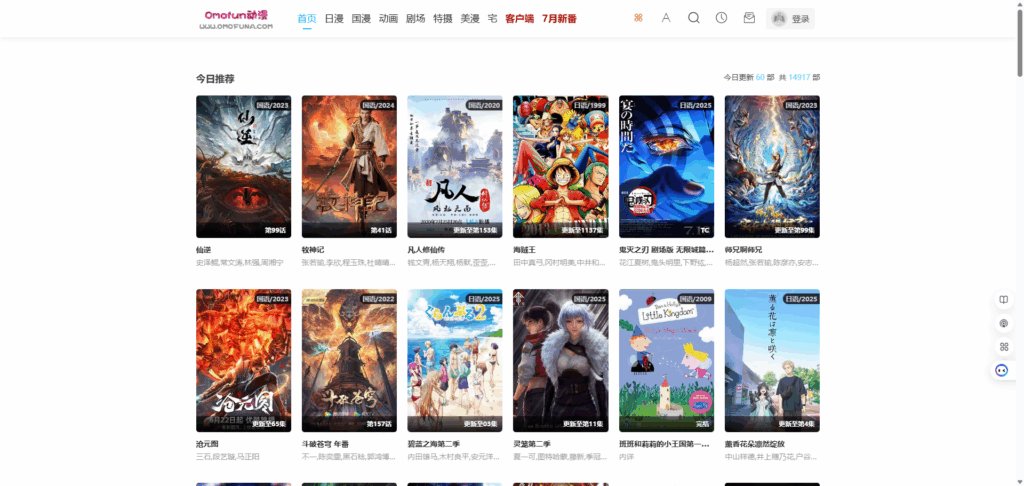Open watch history clock icon

point(721,18)
